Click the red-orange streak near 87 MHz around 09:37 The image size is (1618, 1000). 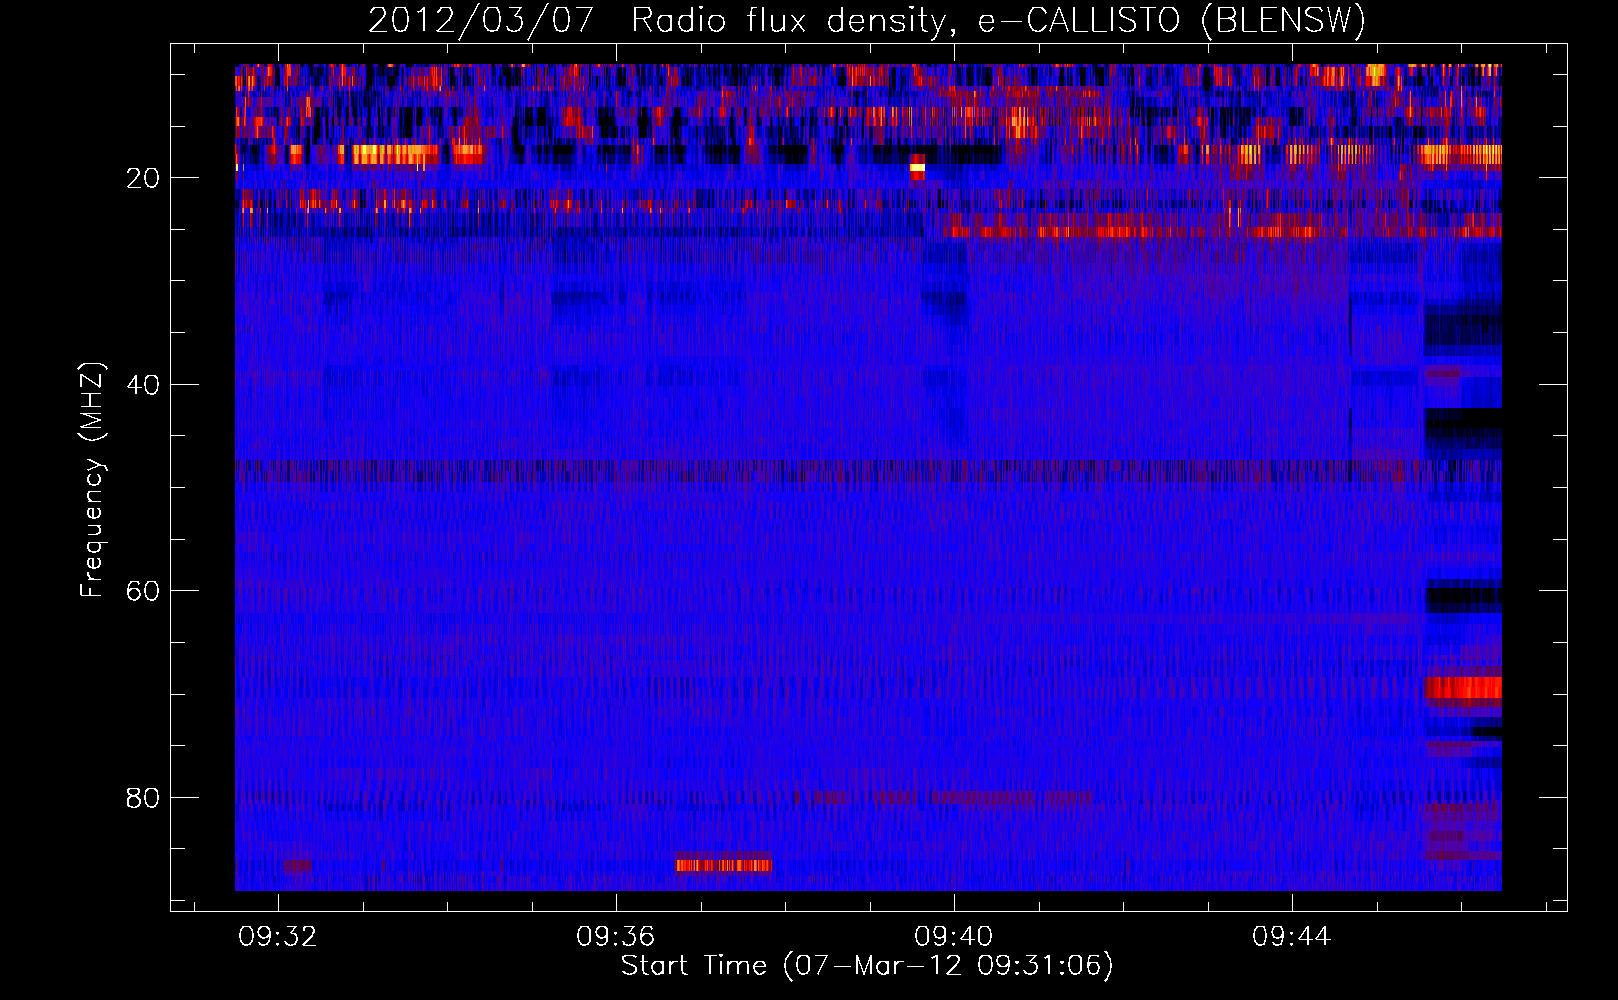(724, 864)
